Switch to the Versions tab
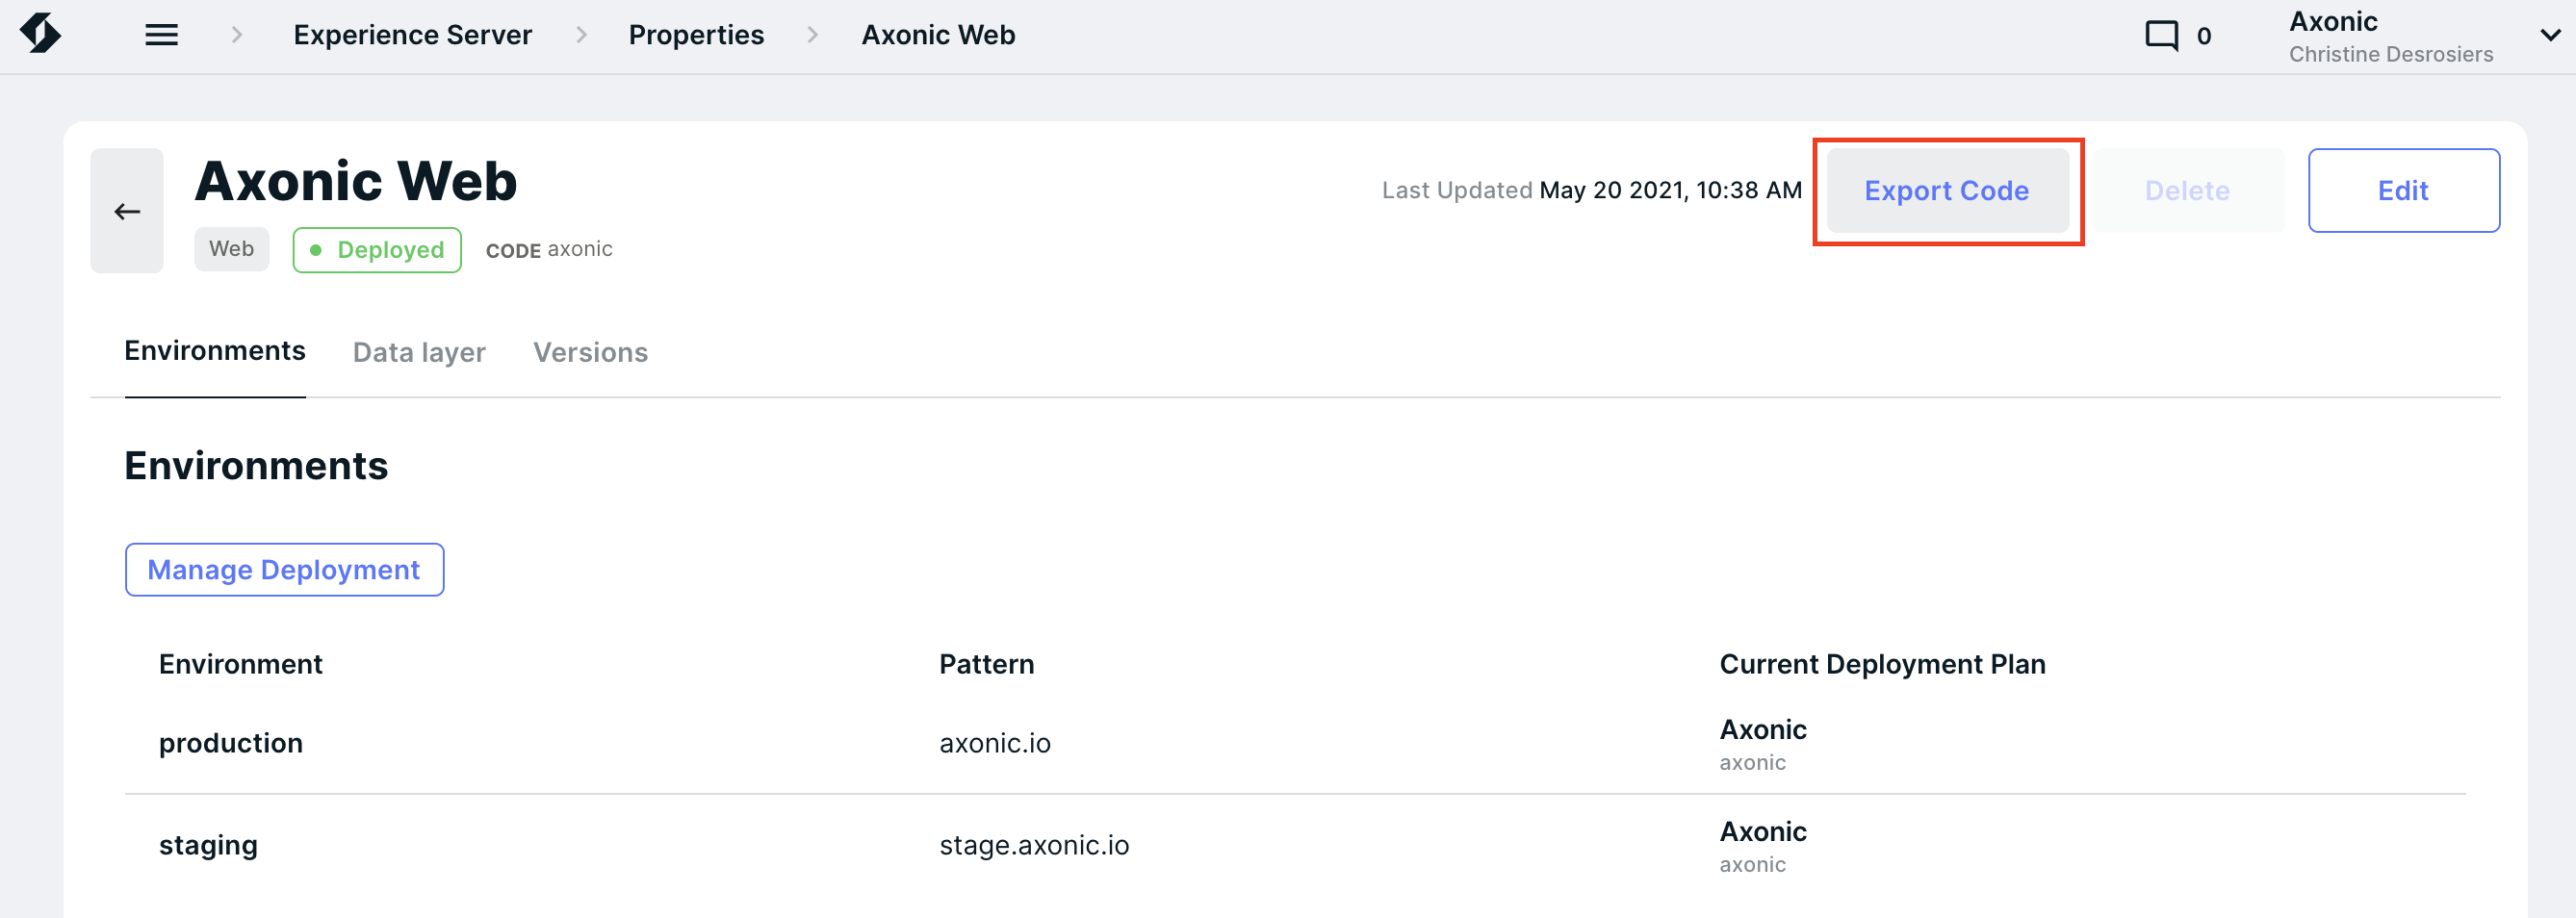Screen dimensions: 2576x918 coord(590,353)
